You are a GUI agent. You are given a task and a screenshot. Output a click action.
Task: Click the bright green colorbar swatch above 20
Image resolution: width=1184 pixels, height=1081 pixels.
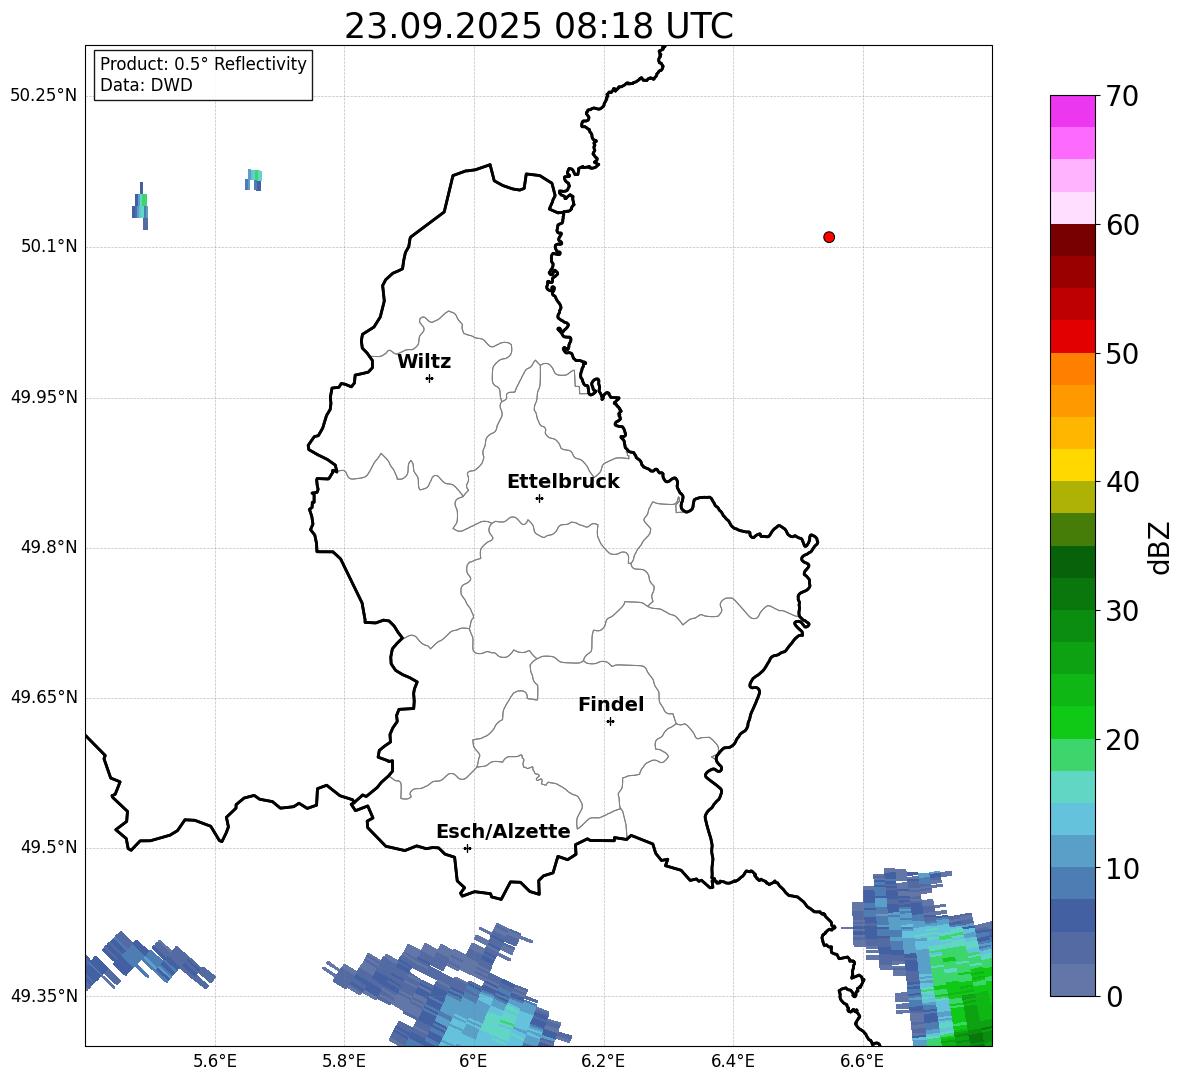[x=1073, y=722]
